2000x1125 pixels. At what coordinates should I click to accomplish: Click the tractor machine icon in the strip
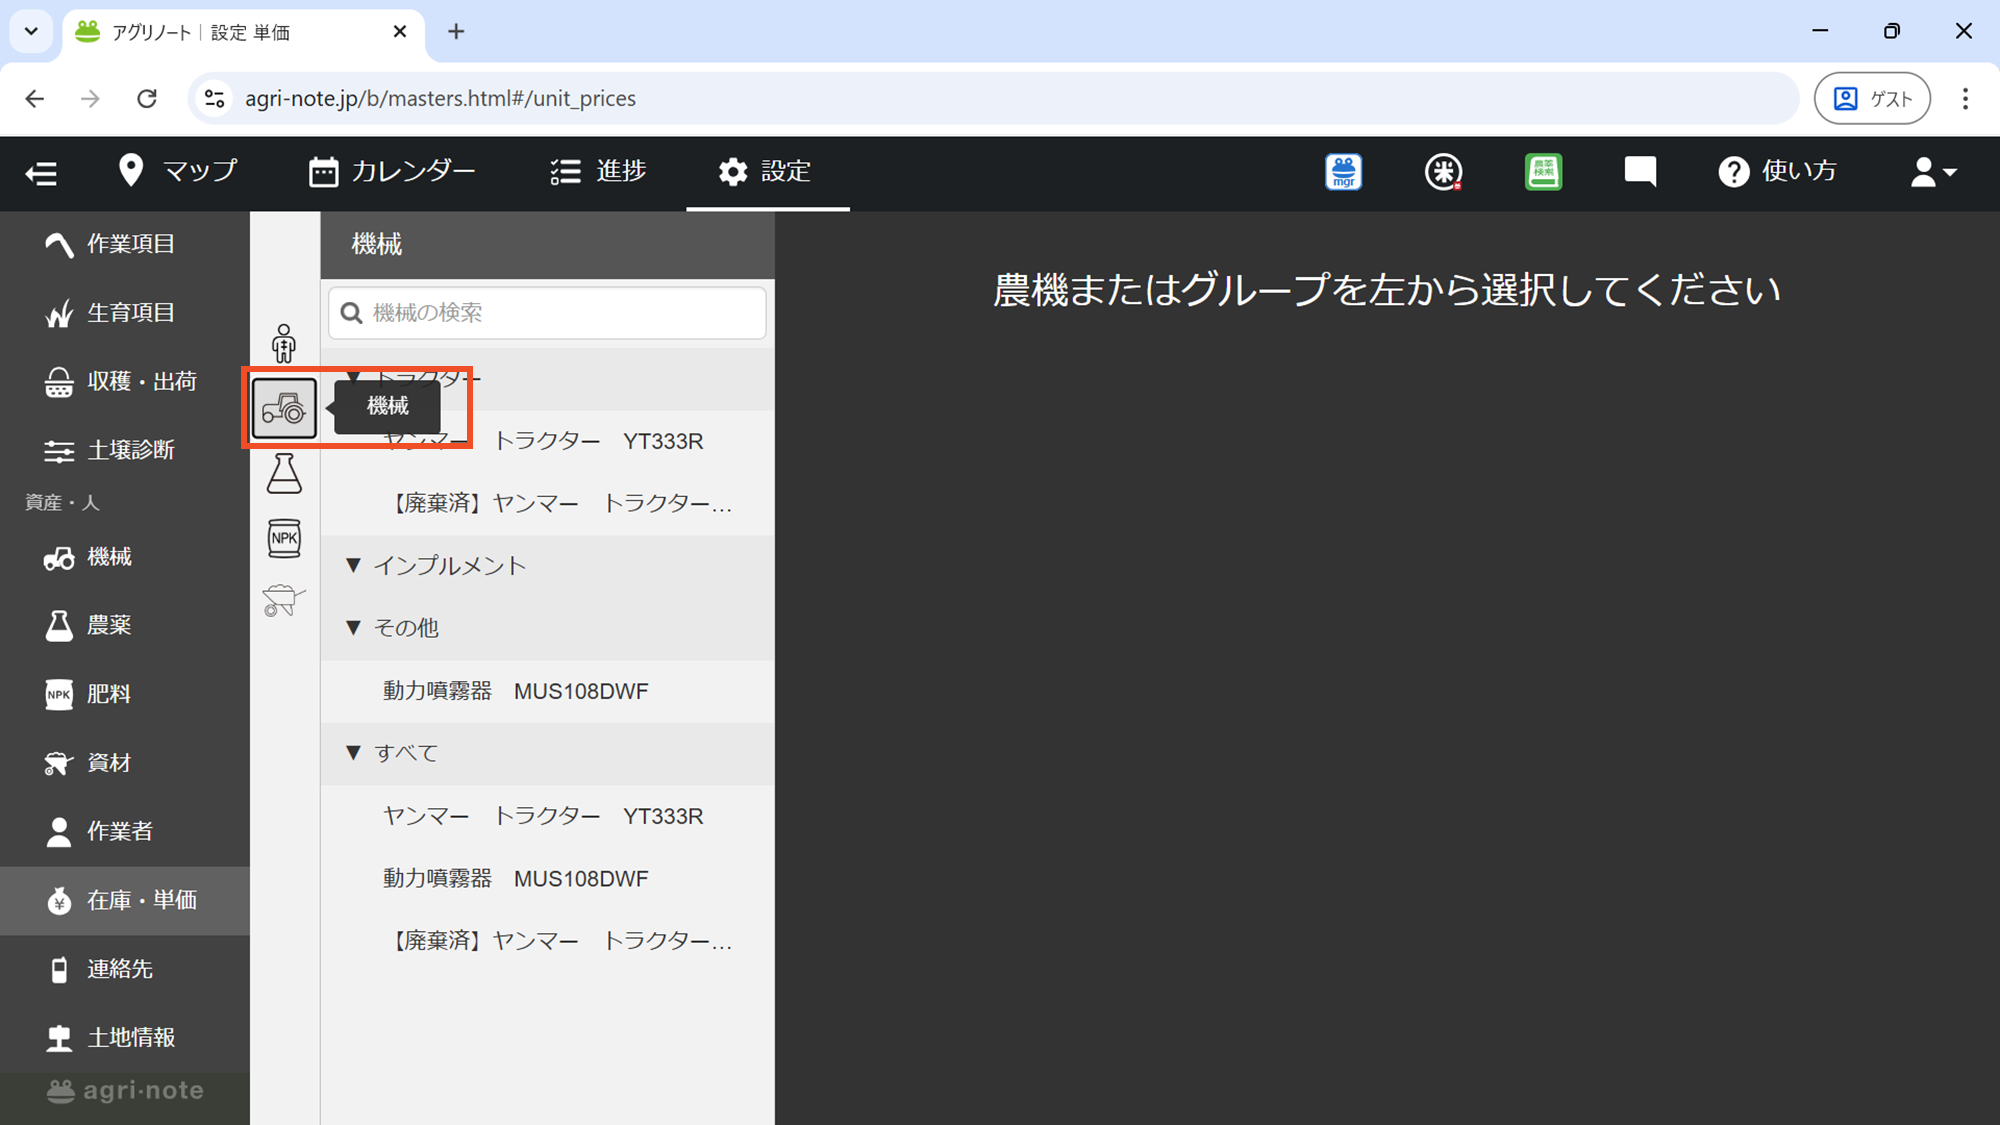(284, 408)
